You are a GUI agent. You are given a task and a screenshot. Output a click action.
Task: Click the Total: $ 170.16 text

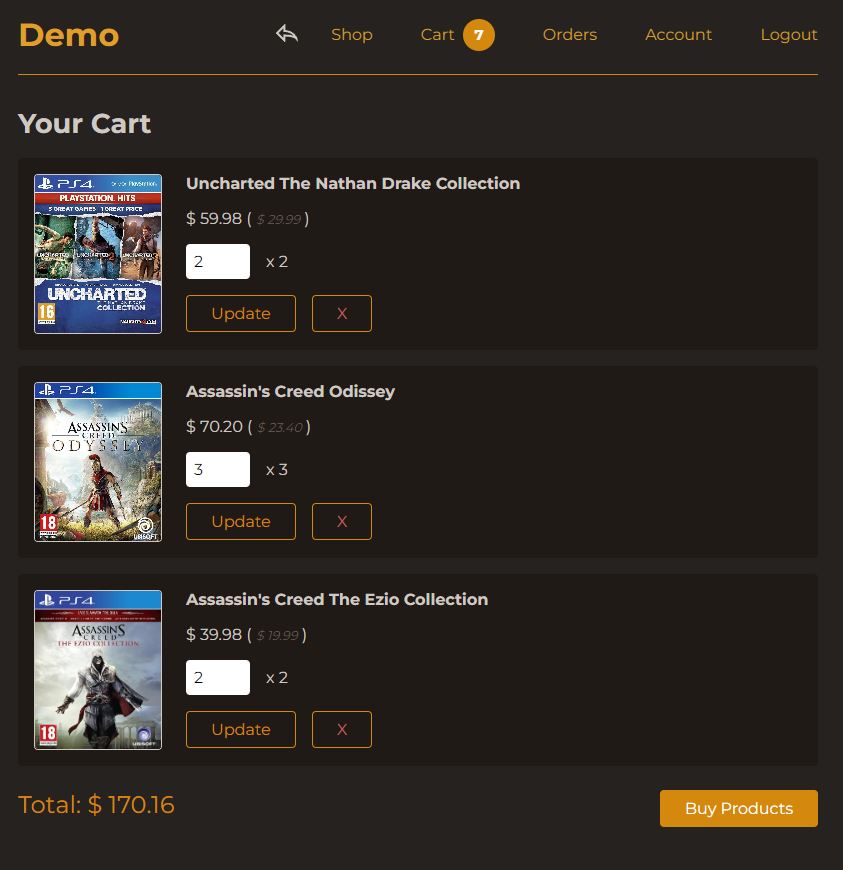click(97, 805)
